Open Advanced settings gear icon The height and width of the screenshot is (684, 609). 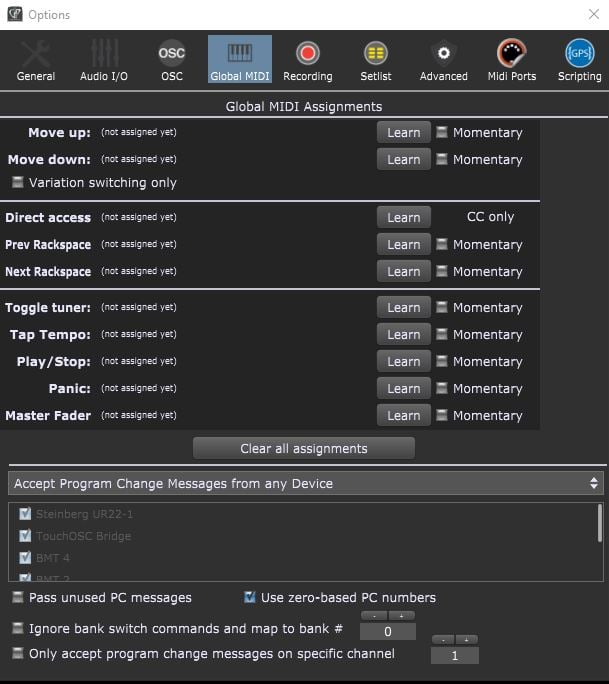coord(443,60)
